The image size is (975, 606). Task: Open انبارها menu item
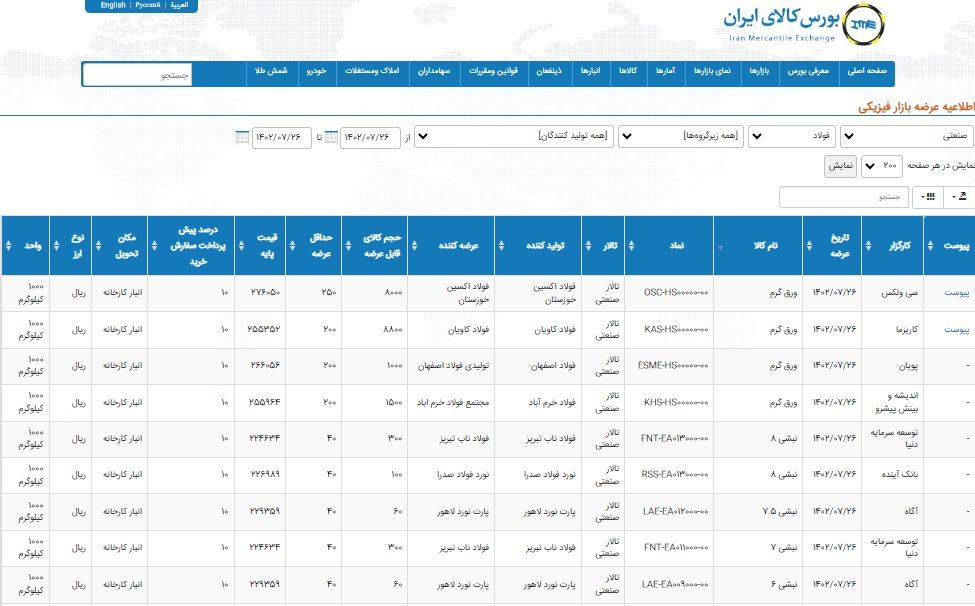[591, 71]
